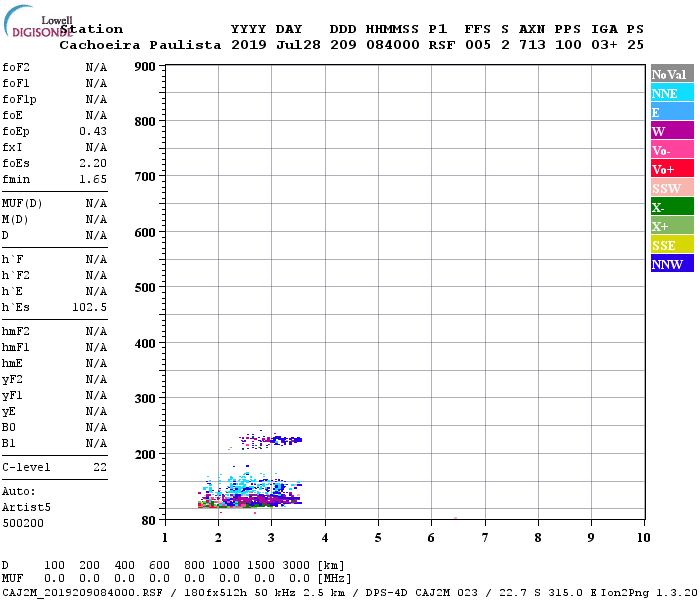Select the Vo- pink legend swatch
Screen dimensions: 700x600
click(672, 150)
